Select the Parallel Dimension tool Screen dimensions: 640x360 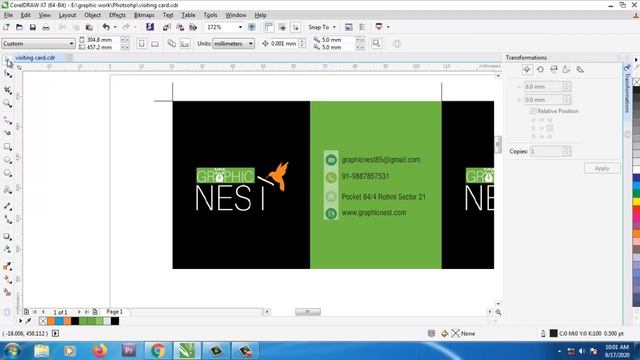click(7, 207)
